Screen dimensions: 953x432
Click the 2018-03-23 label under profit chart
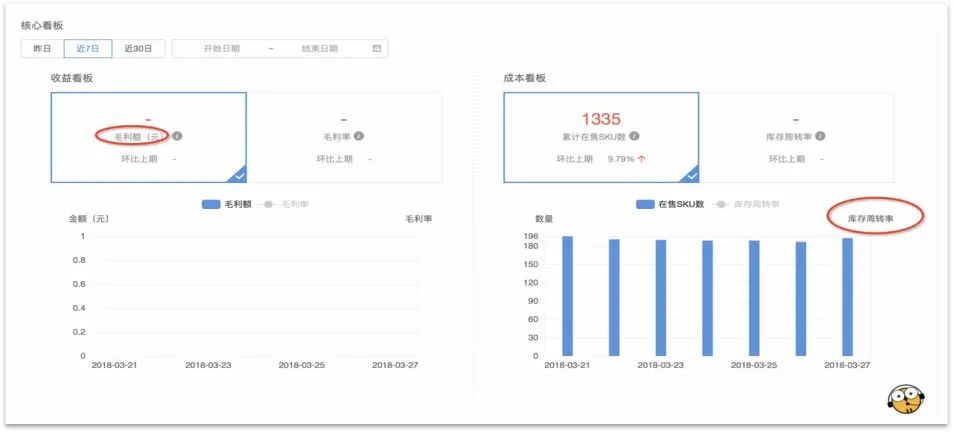pos(208,366)
